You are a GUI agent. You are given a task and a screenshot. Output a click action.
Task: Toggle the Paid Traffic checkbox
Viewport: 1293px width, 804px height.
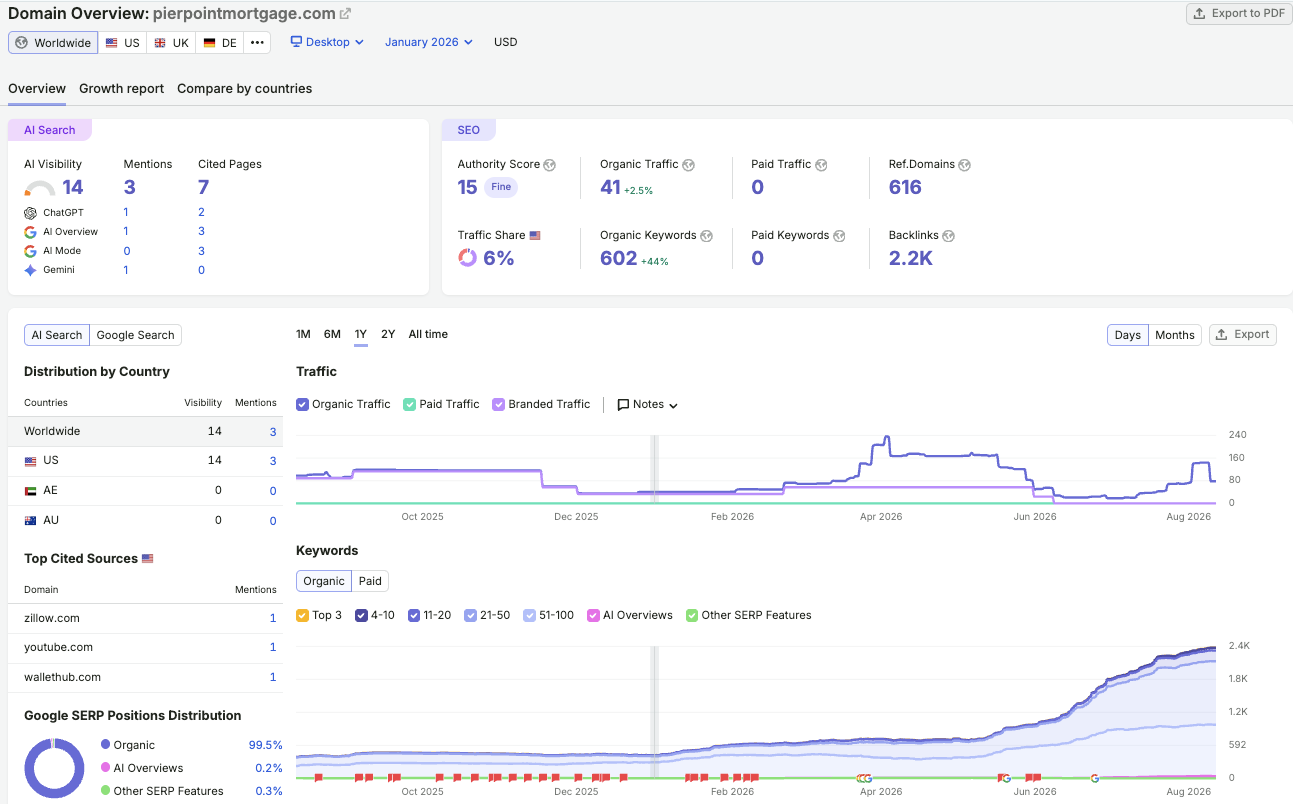coord(409,404)
